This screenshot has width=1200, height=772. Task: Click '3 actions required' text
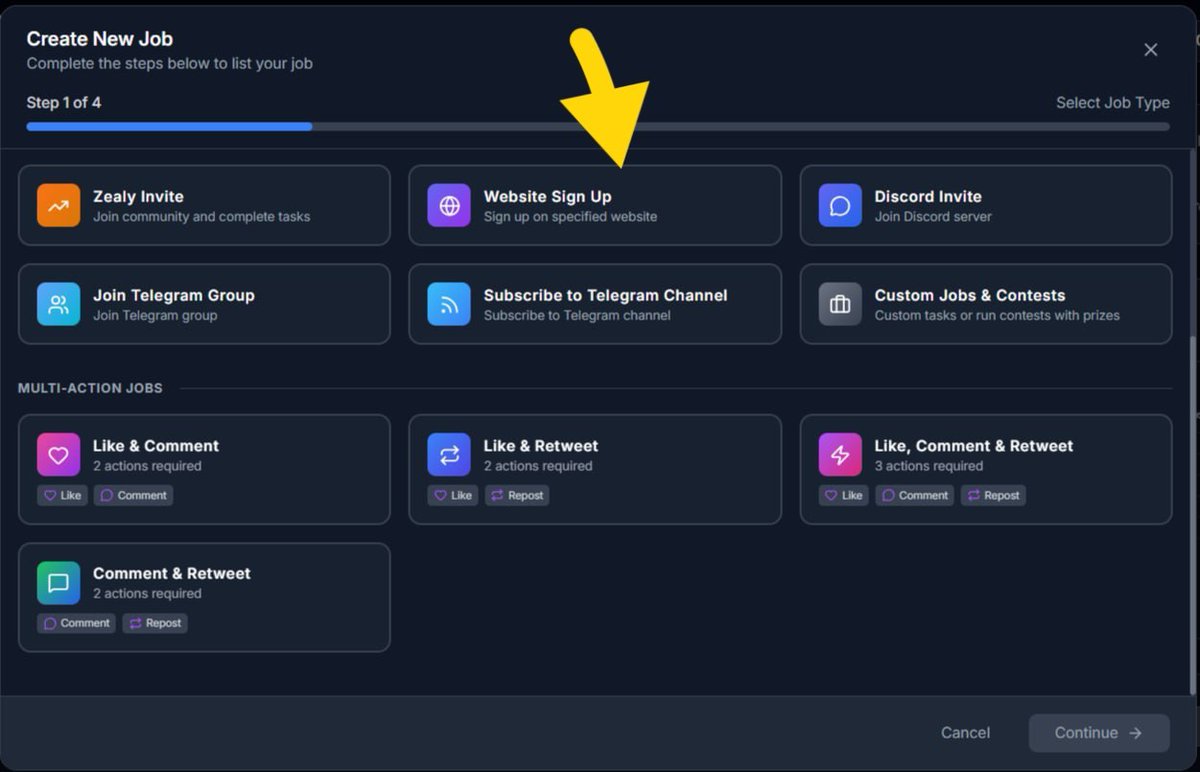929,466
